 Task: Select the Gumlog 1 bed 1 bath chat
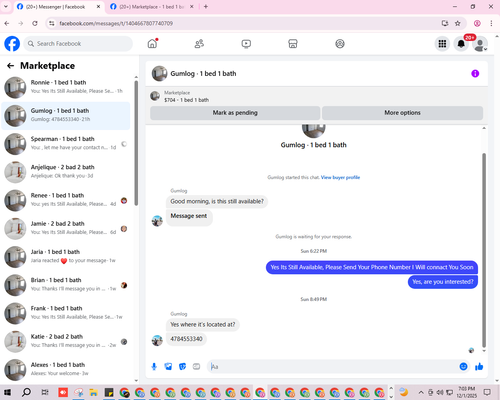(66, 116)
